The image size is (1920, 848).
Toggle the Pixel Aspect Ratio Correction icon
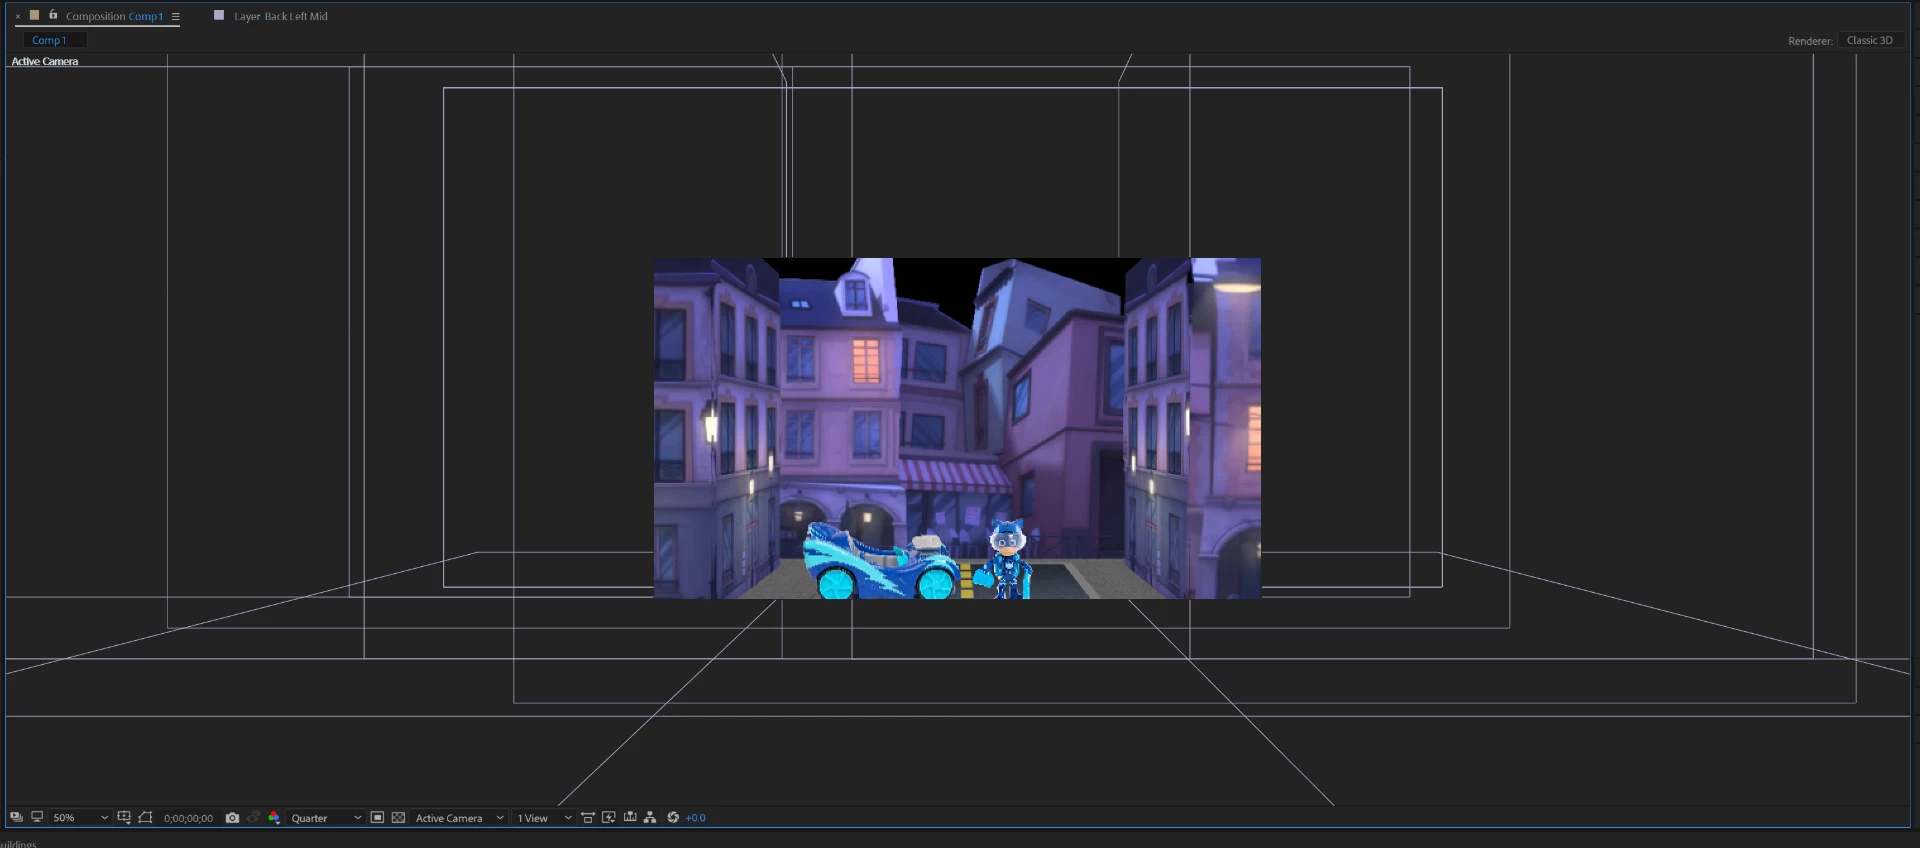588,817
